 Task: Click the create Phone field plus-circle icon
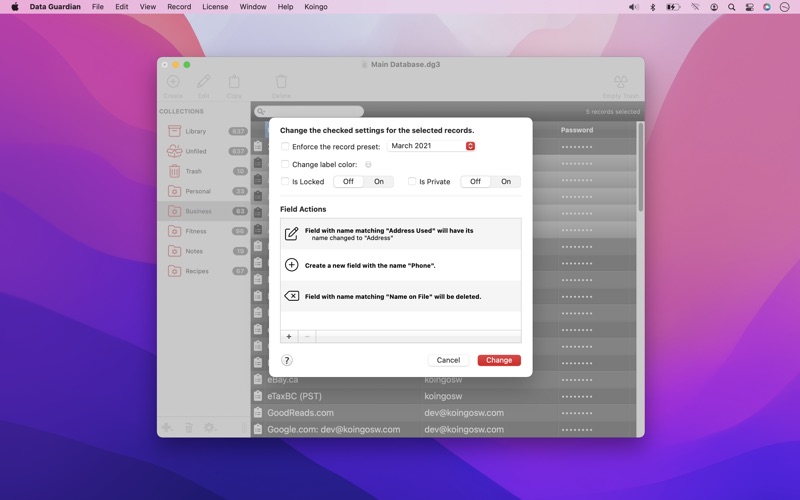pos(291,265)
